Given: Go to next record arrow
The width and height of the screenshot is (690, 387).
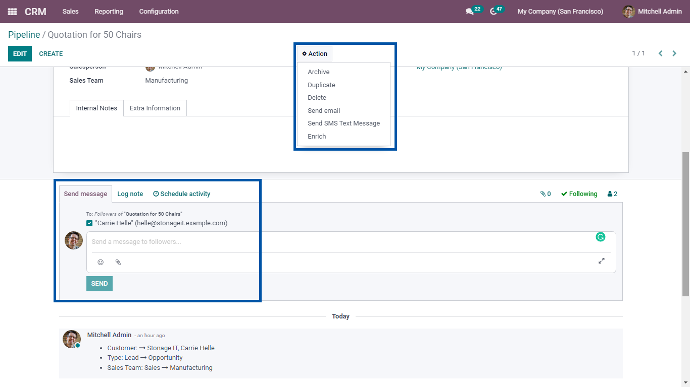Looking at the screenshot, I should click(x=674, y=53).
